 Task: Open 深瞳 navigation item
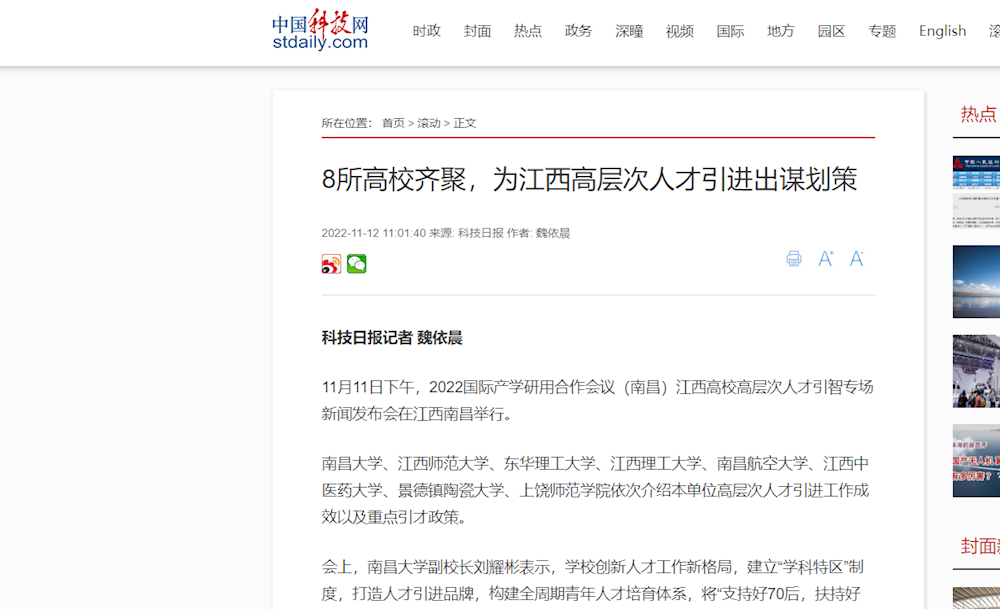tap(629, 31)
